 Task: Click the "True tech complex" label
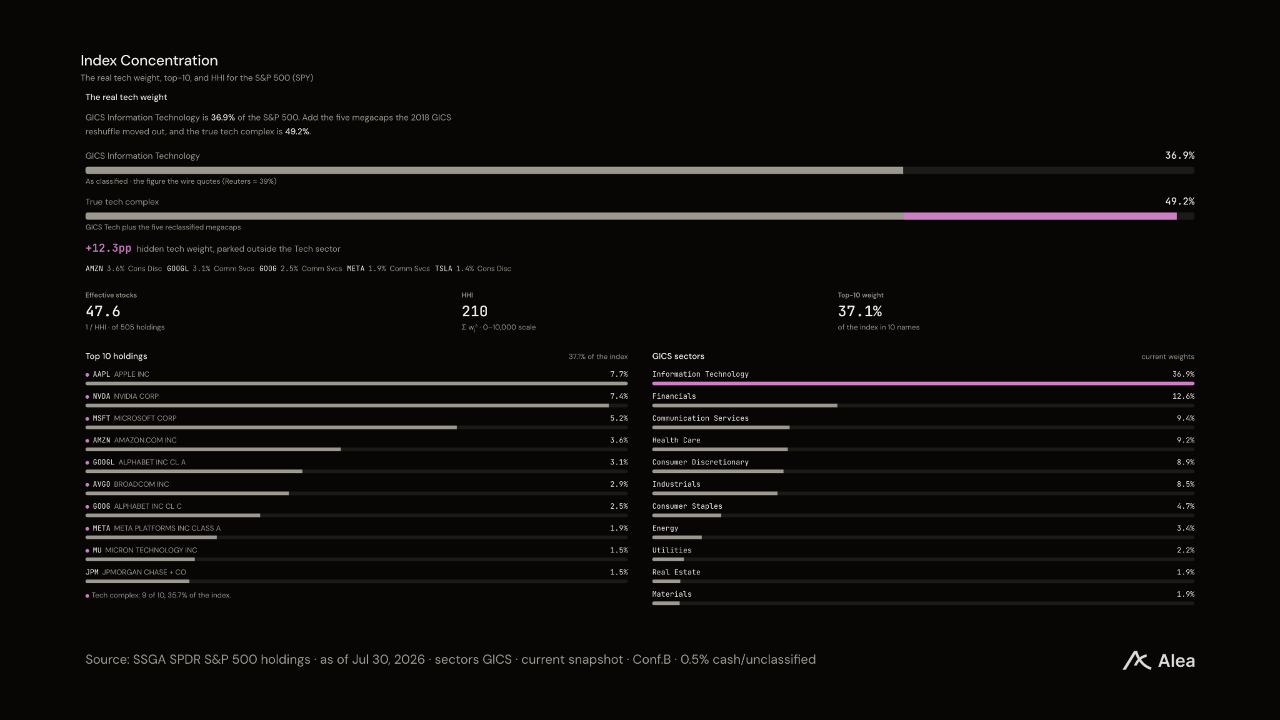(122, 202)
